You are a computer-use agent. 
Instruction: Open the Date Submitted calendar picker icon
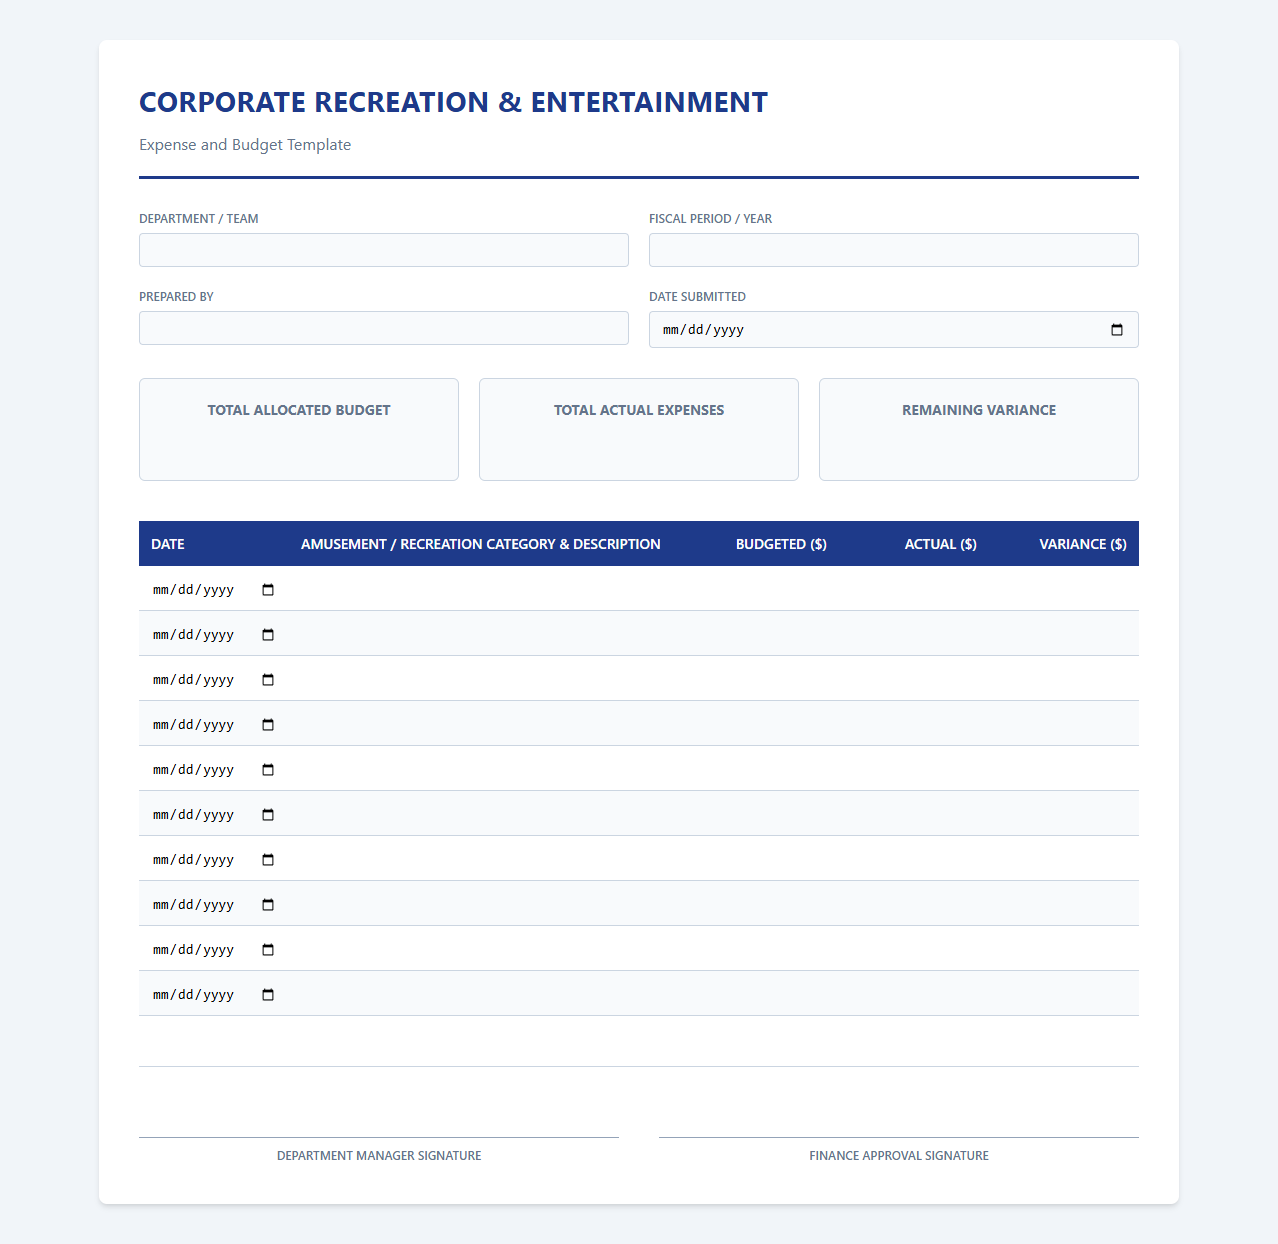(1117, 330)
